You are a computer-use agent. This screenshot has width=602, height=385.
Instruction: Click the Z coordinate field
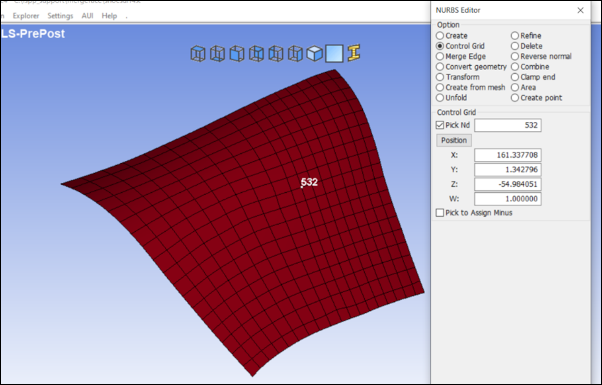[x=508, y=184]
